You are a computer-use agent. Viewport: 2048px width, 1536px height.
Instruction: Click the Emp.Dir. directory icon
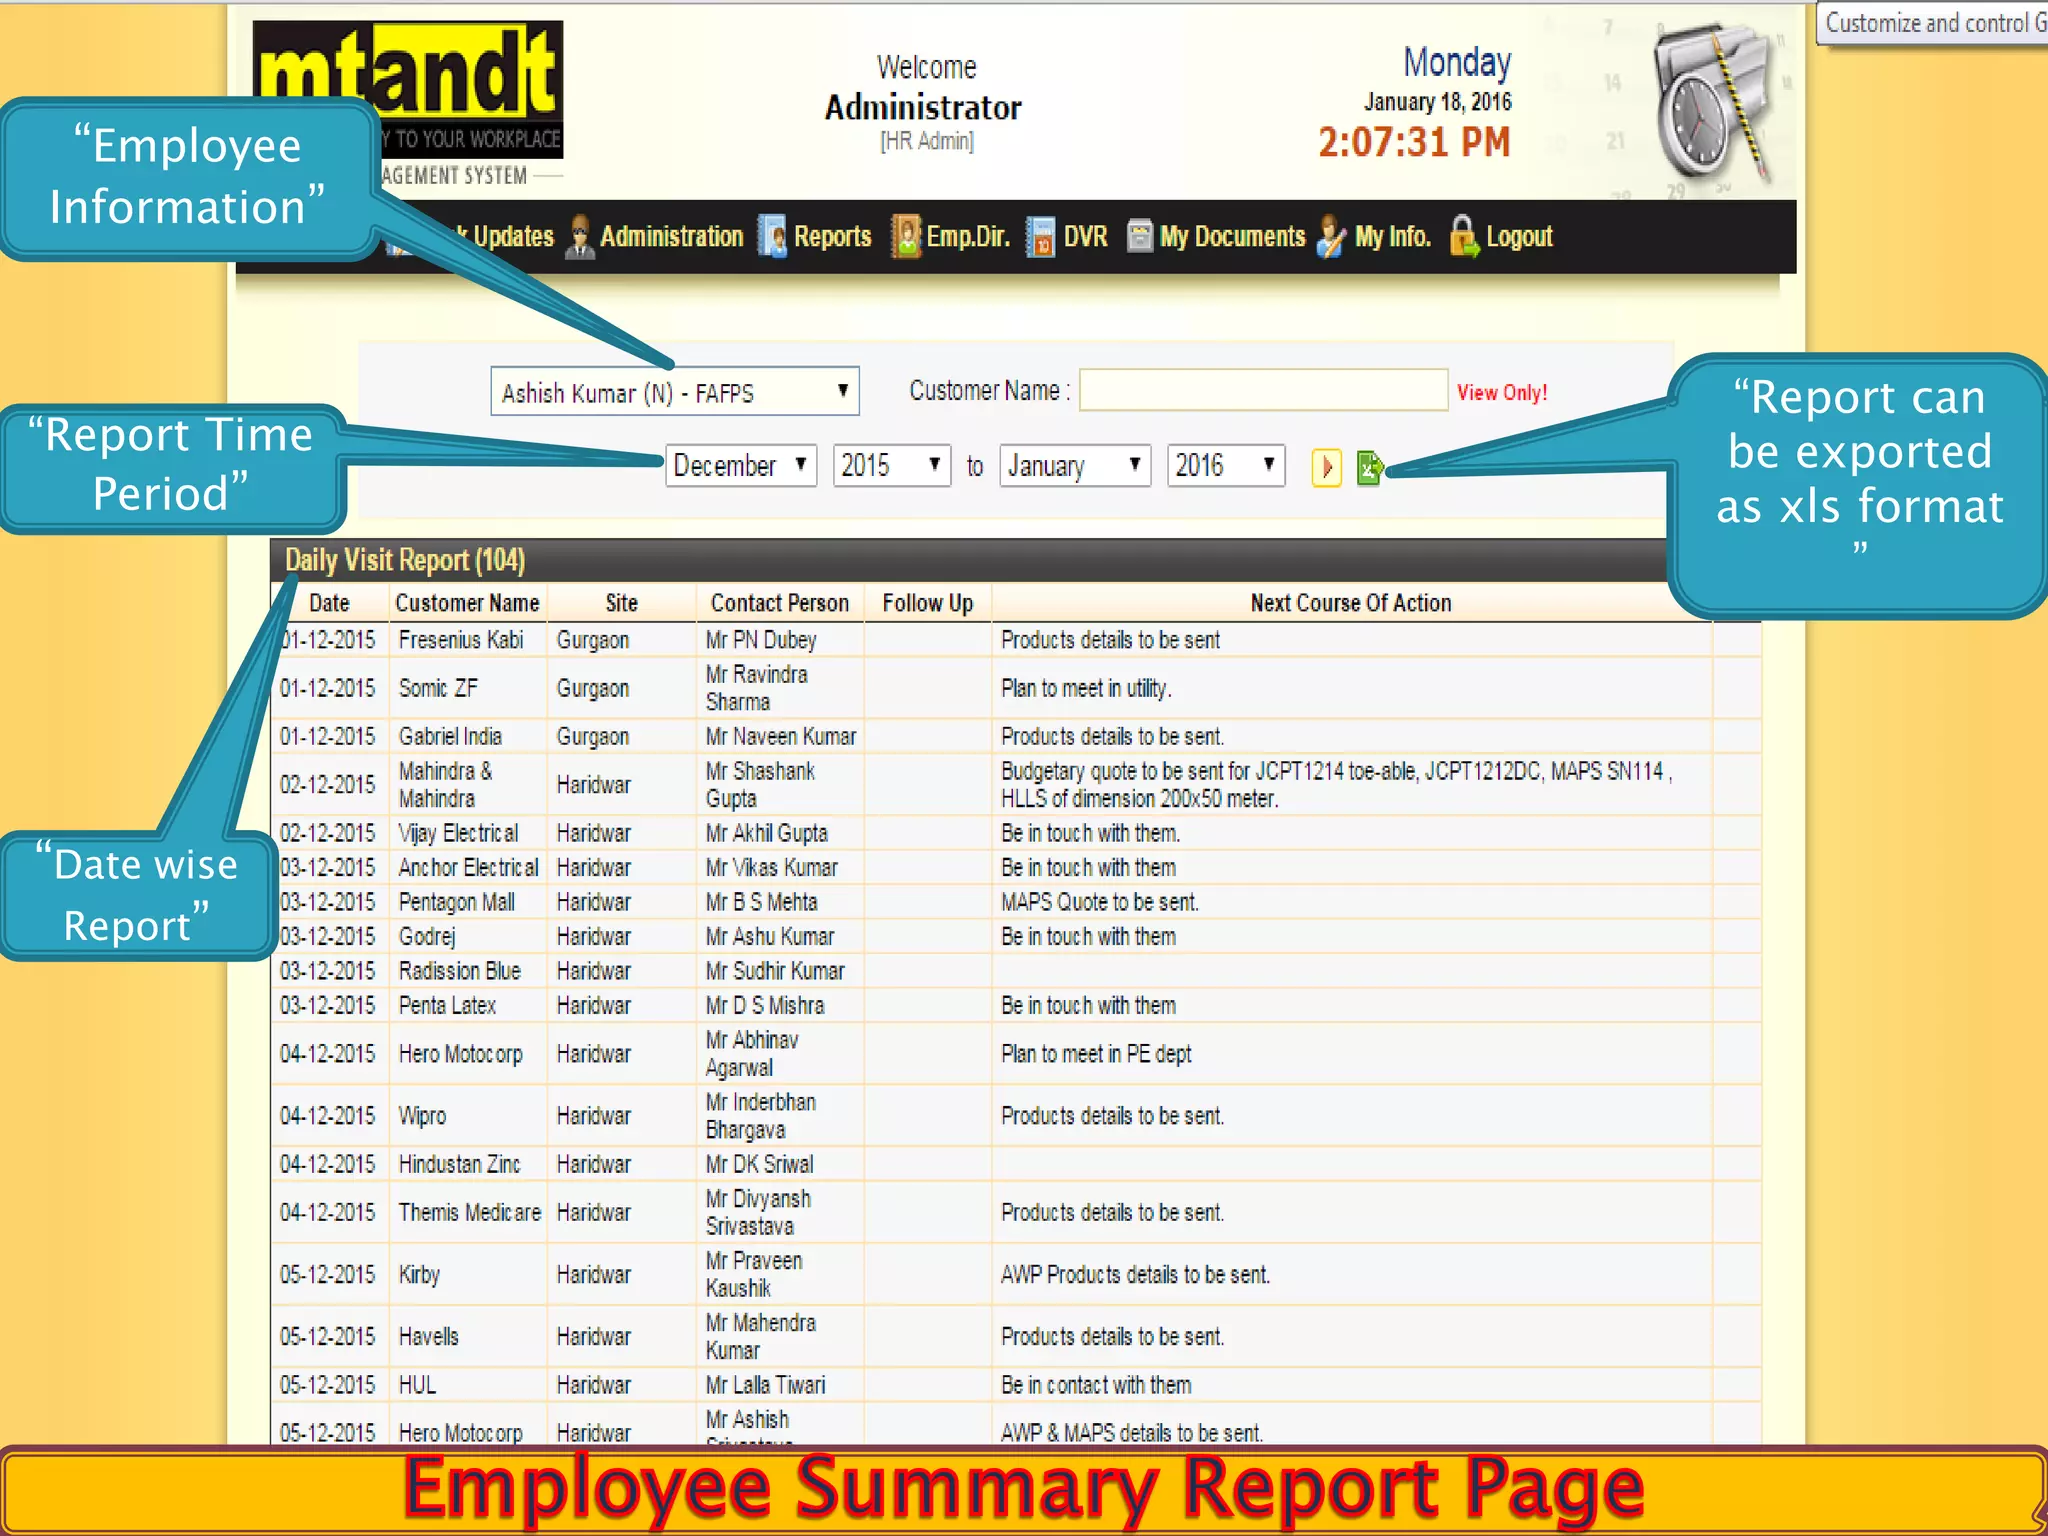[x=906, y=237]
